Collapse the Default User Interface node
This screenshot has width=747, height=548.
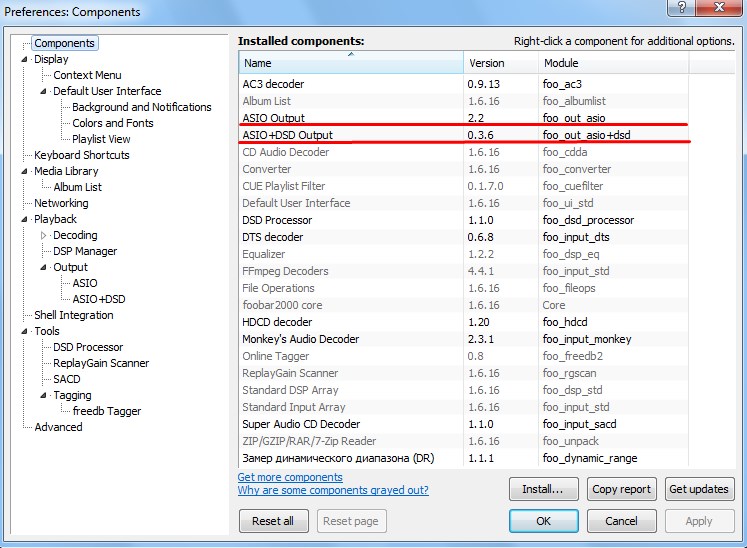43,91
